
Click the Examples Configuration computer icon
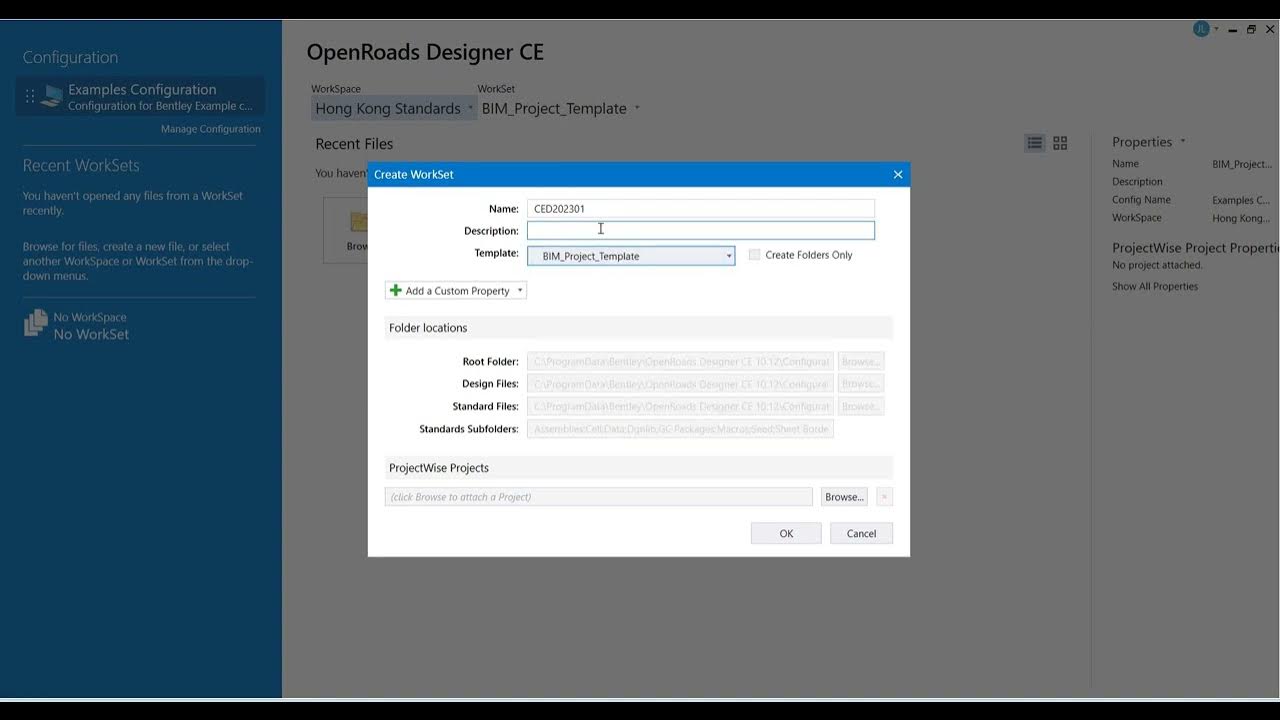click(51, 96)
